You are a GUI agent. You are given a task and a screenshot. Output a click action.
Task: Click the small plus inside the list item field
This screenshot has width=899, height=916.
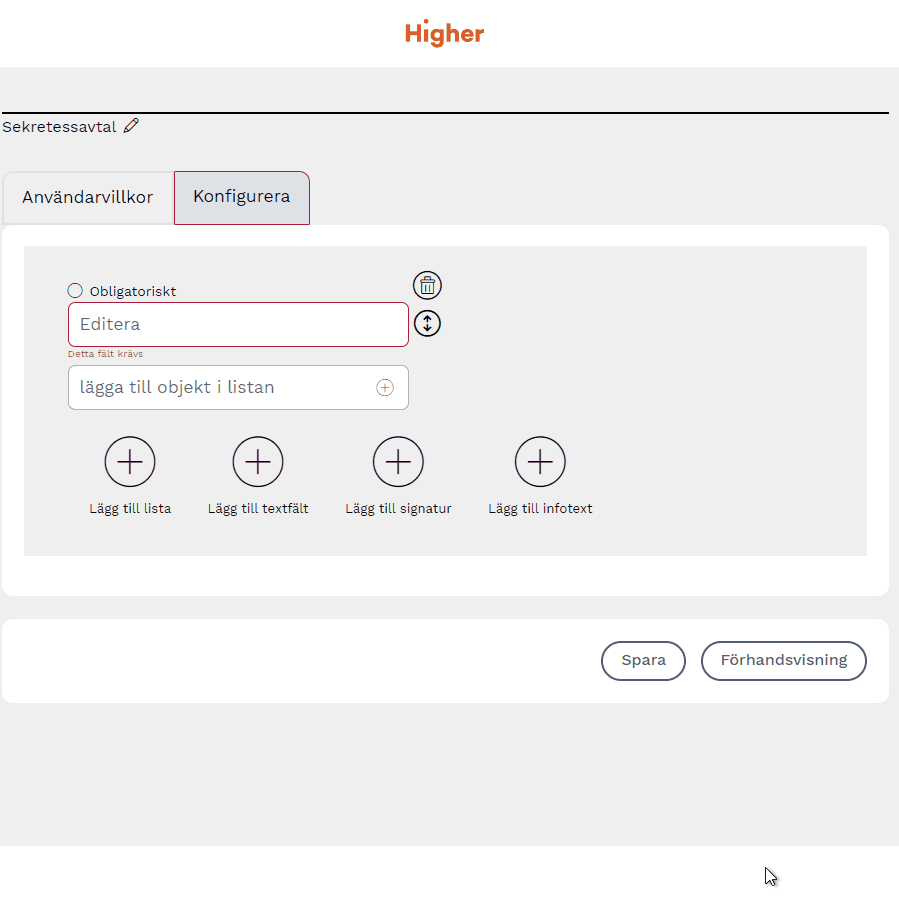[385, 388]
